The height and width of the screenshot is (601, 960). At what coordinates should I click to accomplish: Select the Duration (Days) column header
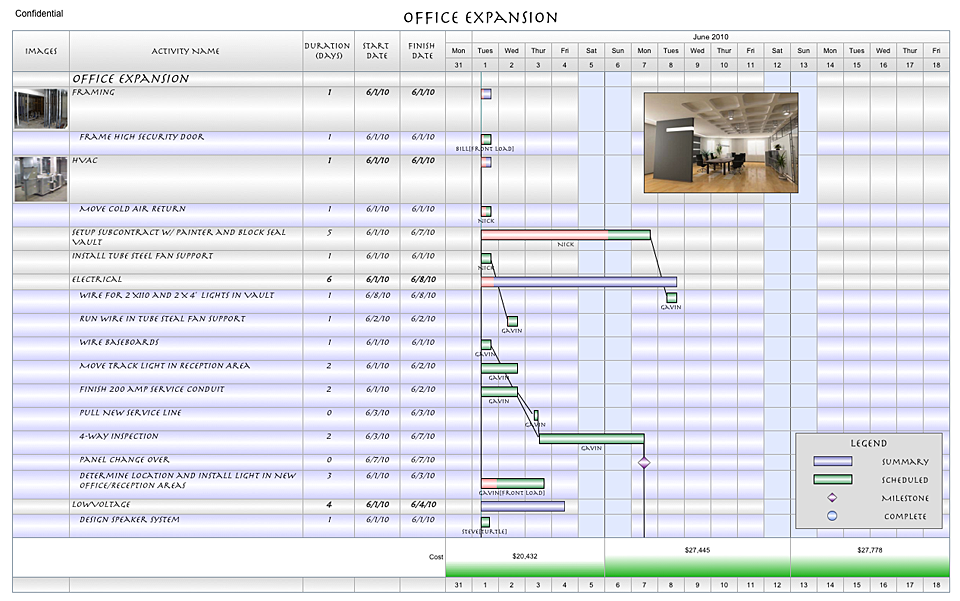(328, 51)
